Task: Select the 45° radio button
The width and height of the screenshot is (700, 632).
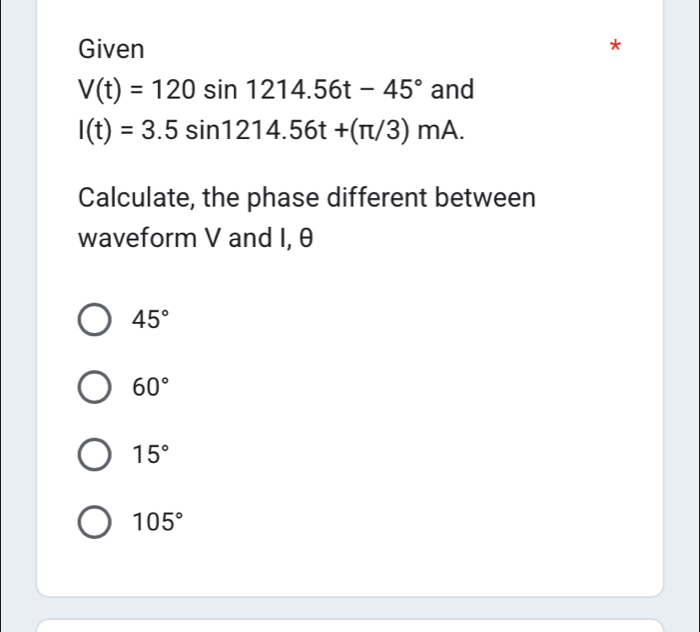Action: pyautogui.click(x=95, y=321)
